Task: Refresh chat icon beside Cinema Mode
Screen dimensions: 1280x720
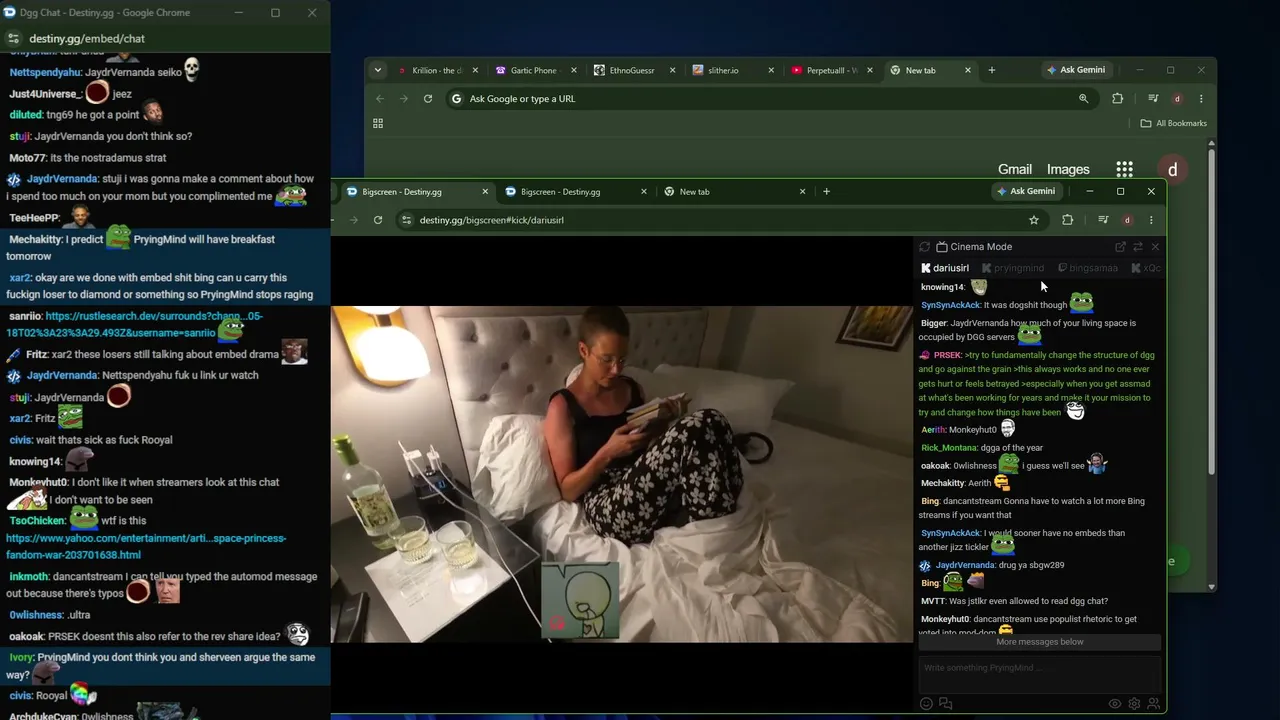Action: 924,247
